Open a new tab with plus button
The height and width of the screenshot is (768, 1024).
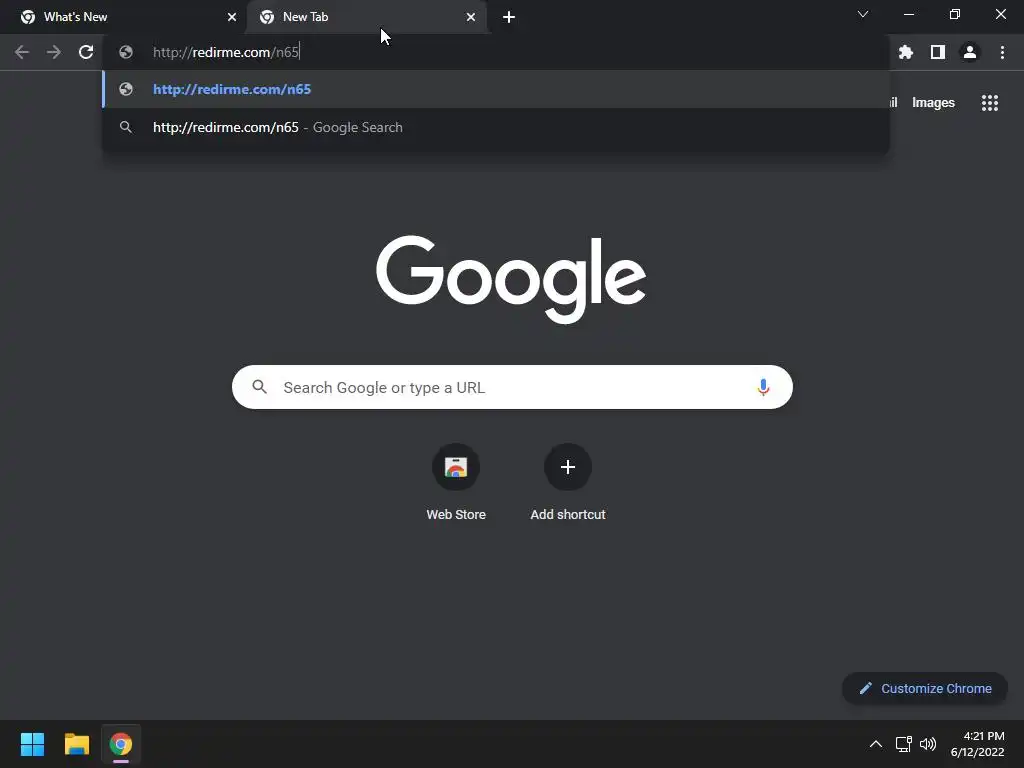(509, 17)
